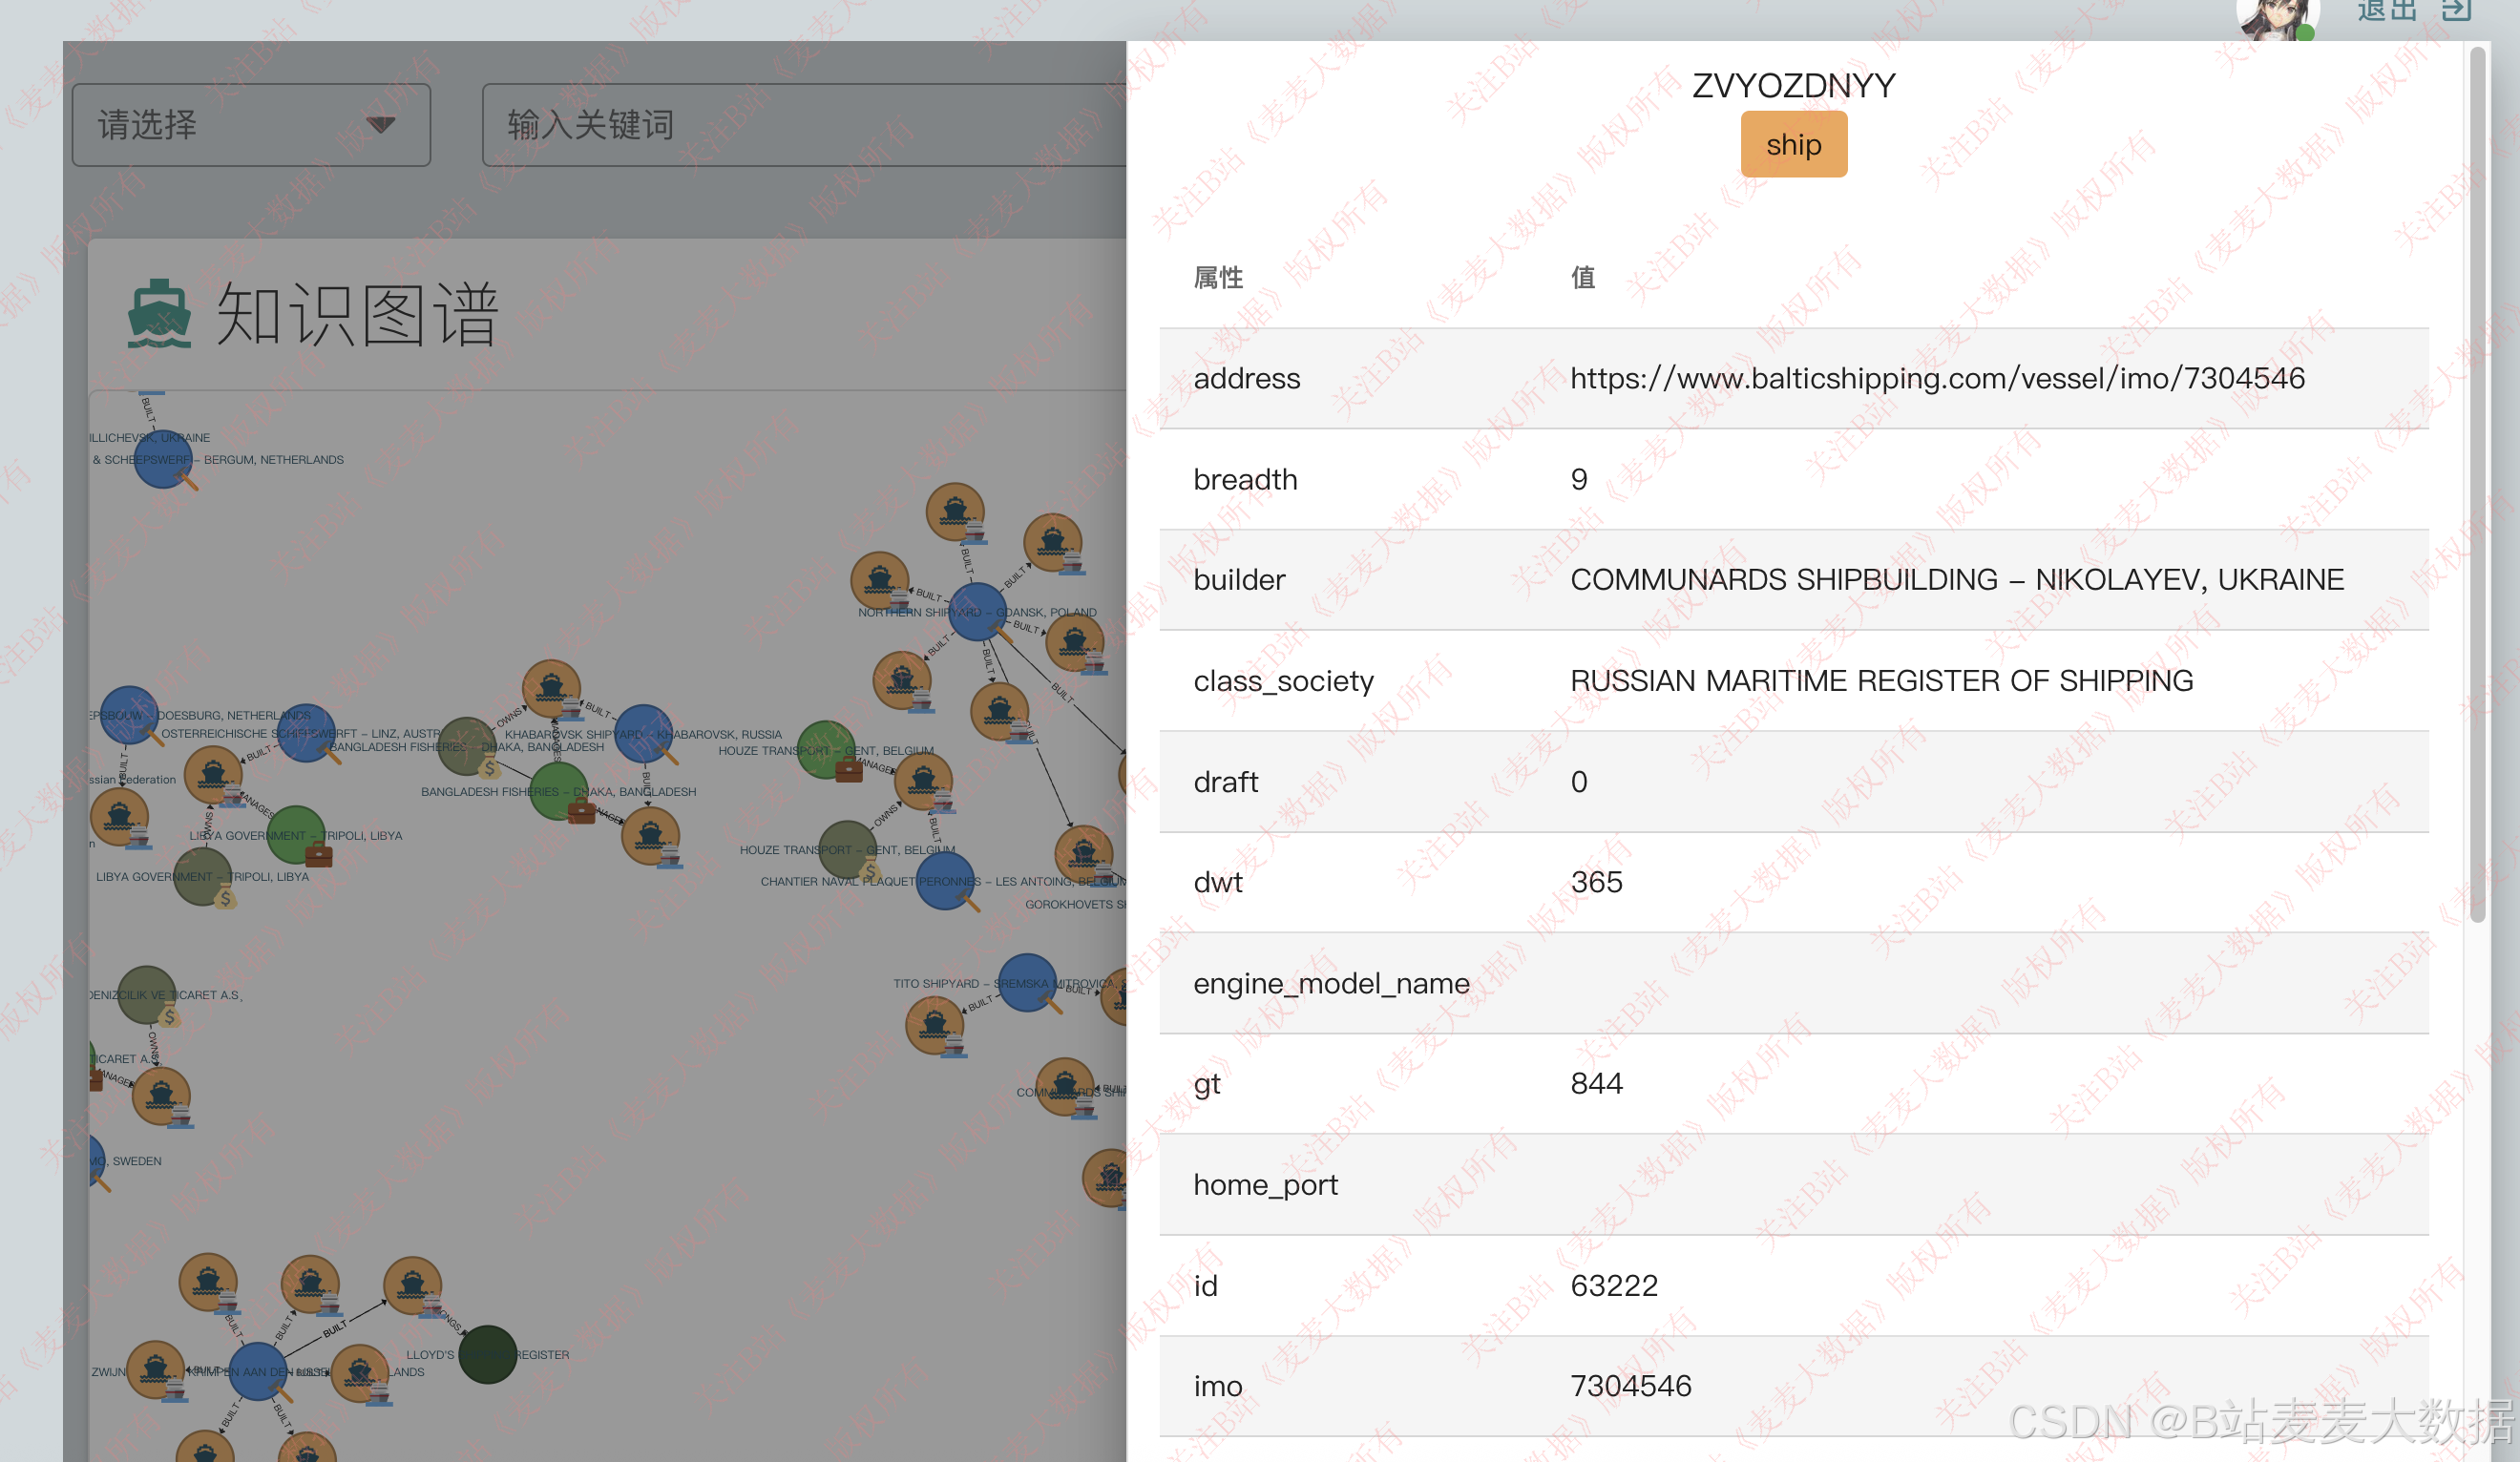
Task: Click the balticshipping.com address URL value
Action: click(1937, 378)
